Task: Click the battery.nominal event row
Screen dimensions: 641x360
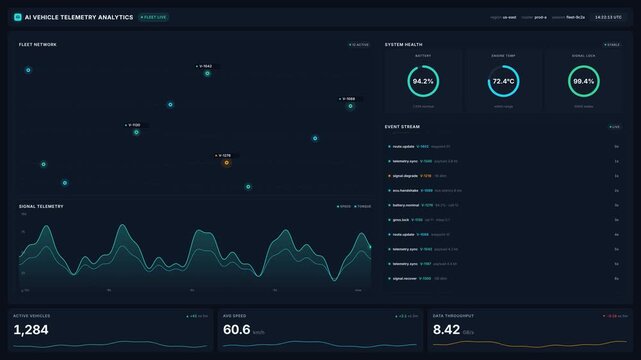Action: click(x=503, y=205)
